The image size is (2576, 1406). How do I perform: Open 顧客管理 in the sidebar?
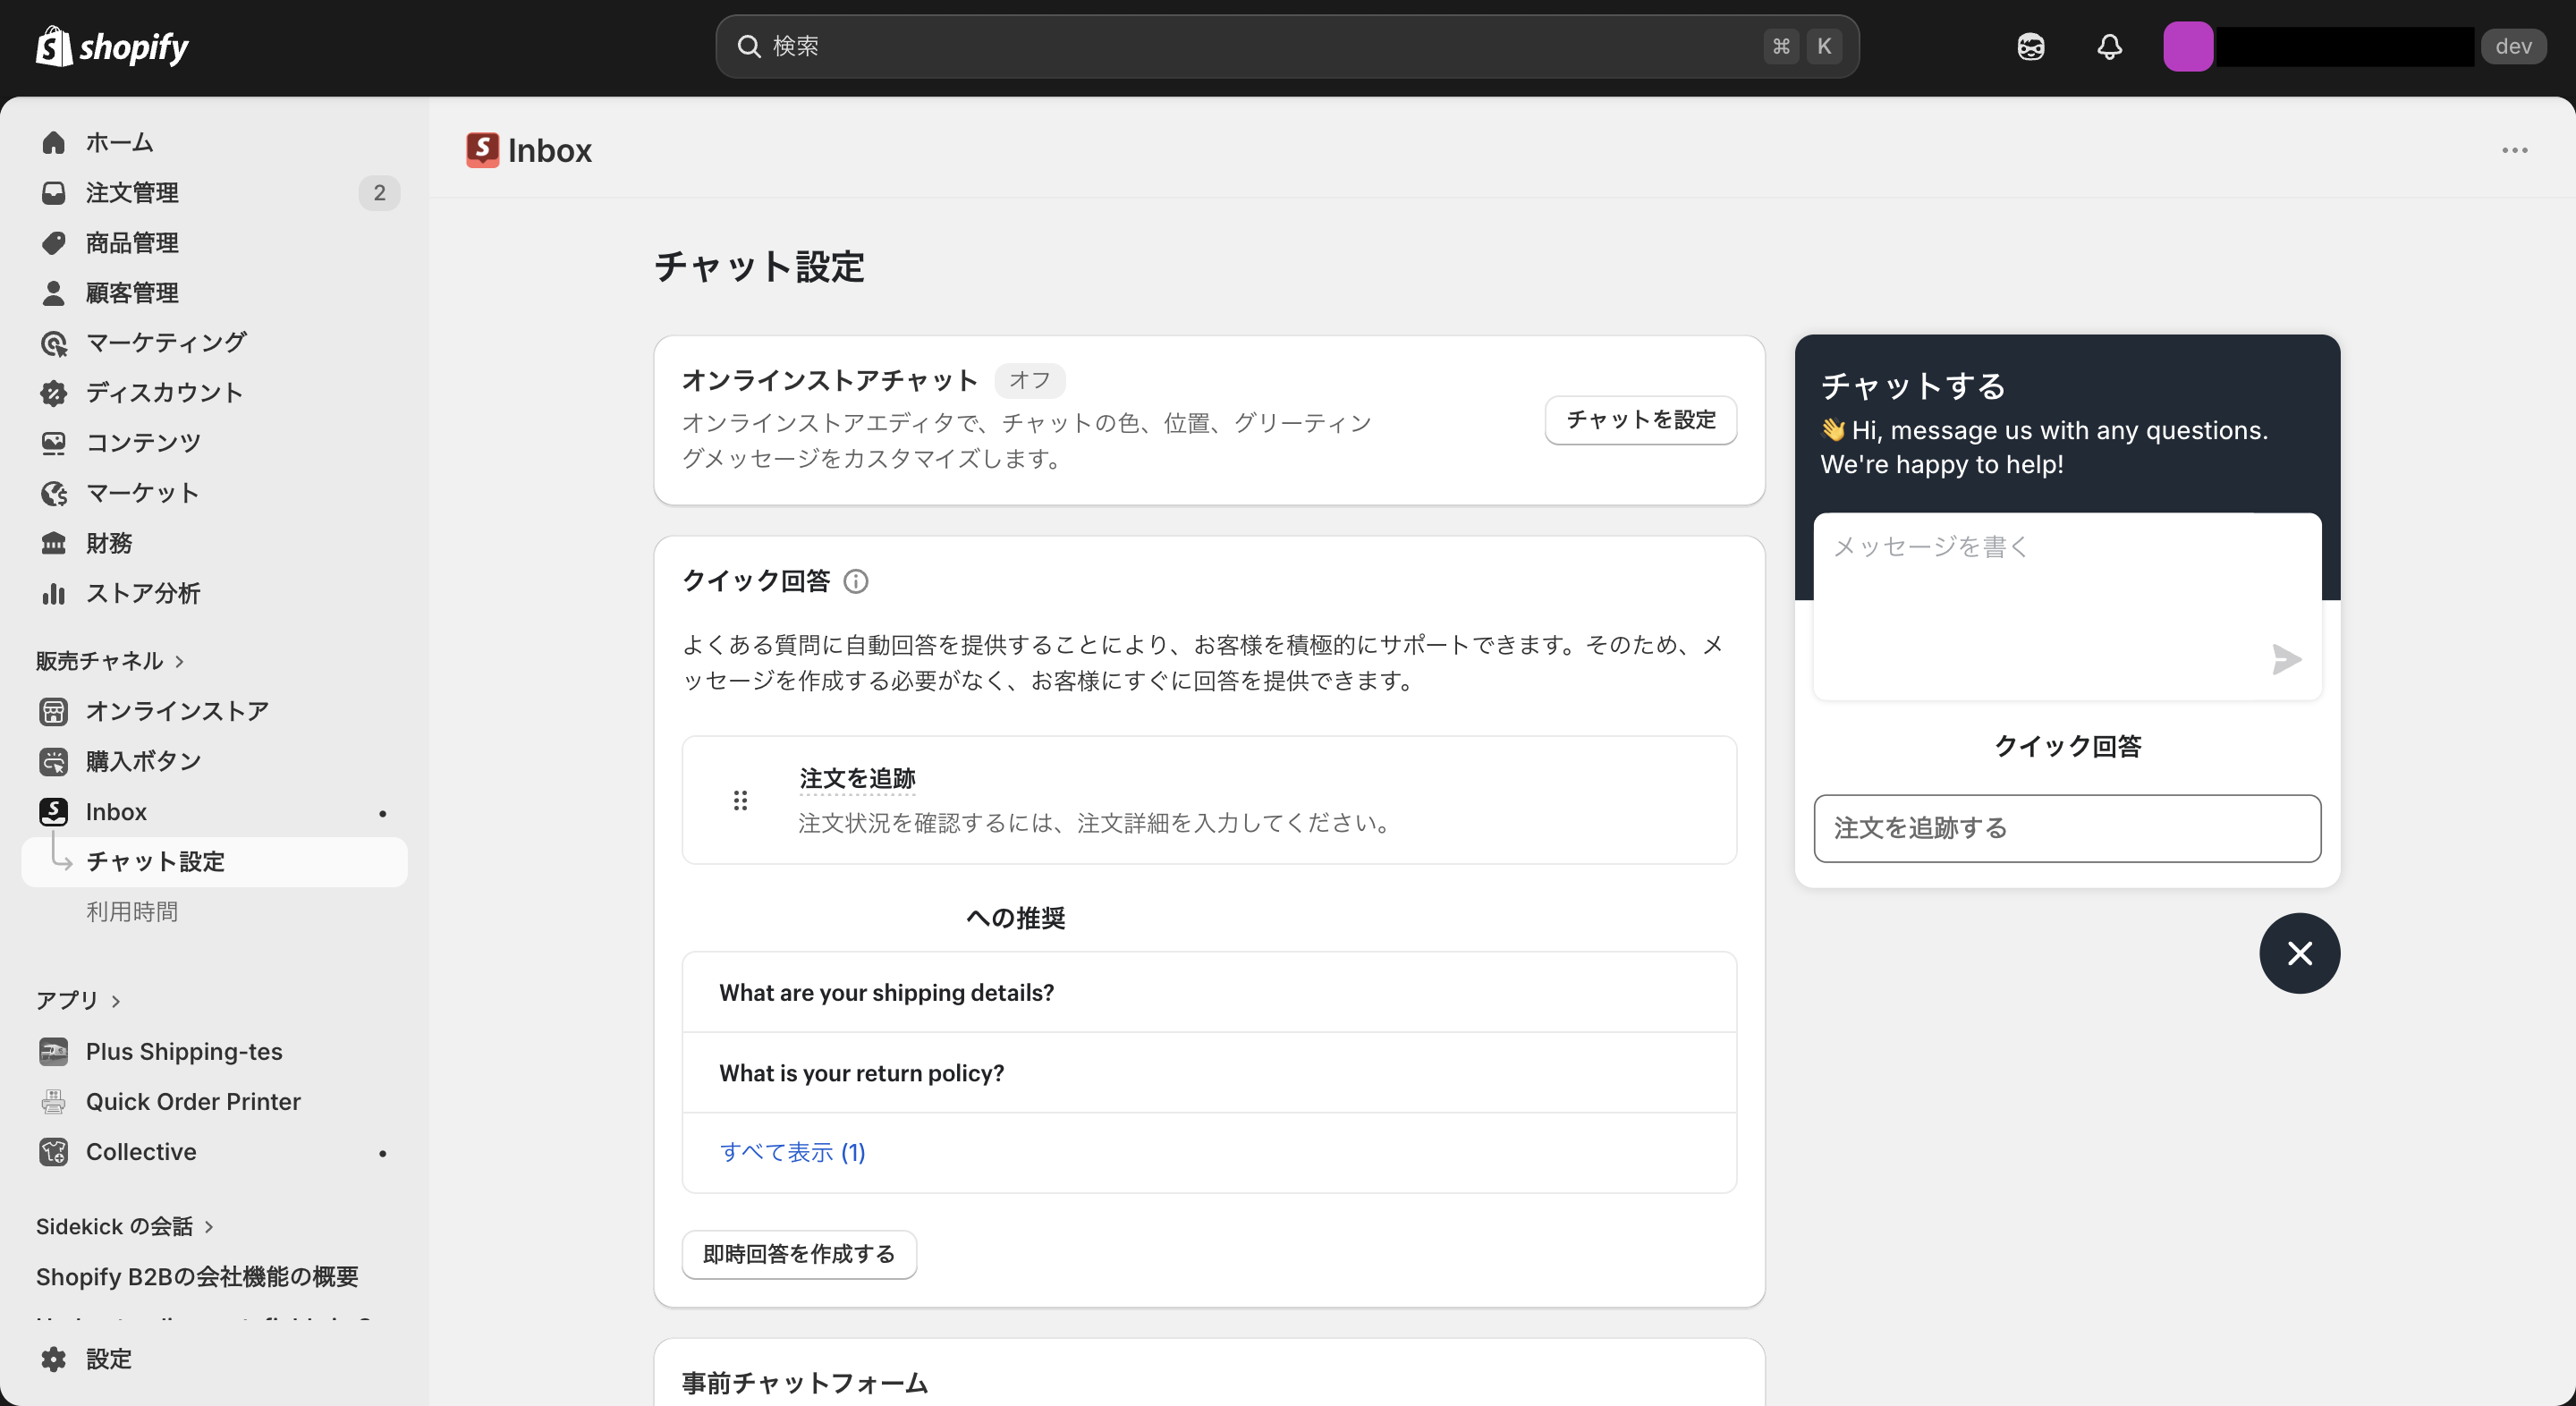(x=132, y=292)
